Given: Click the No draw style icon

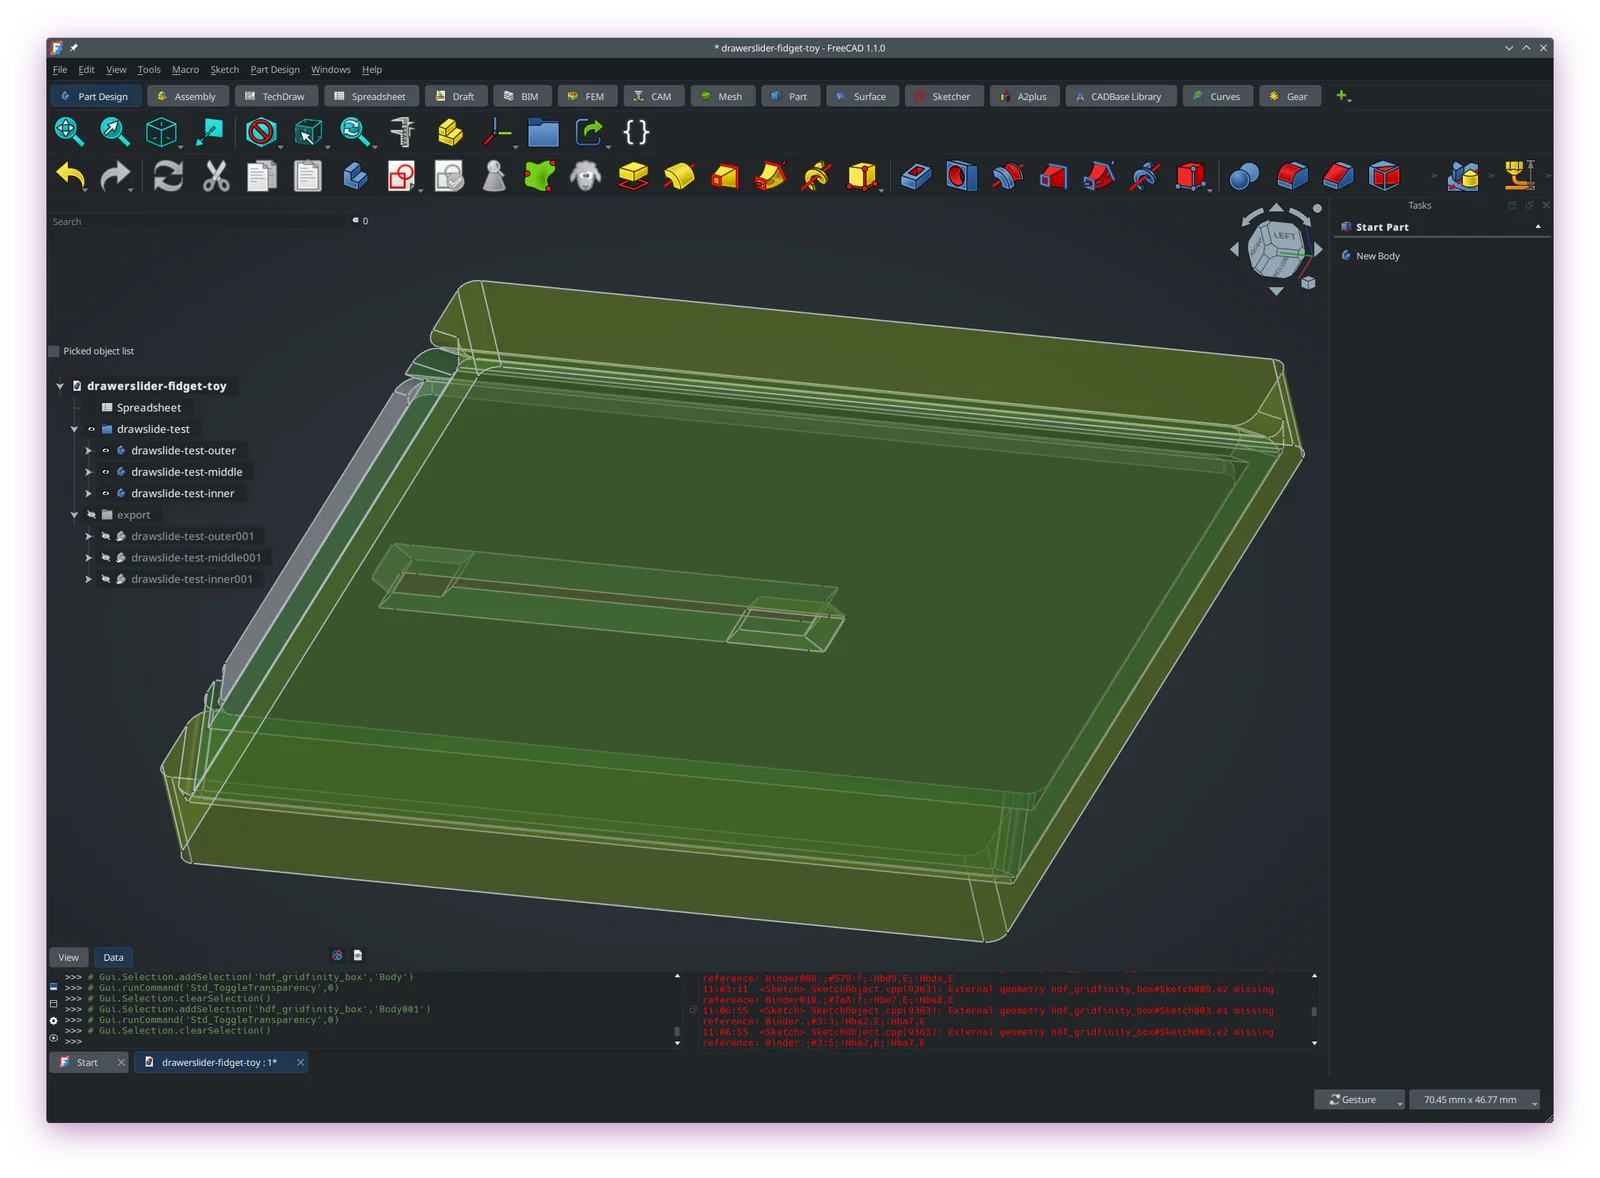Looking at the screenshot, I should pyautogui.click(x=261, y=132).
